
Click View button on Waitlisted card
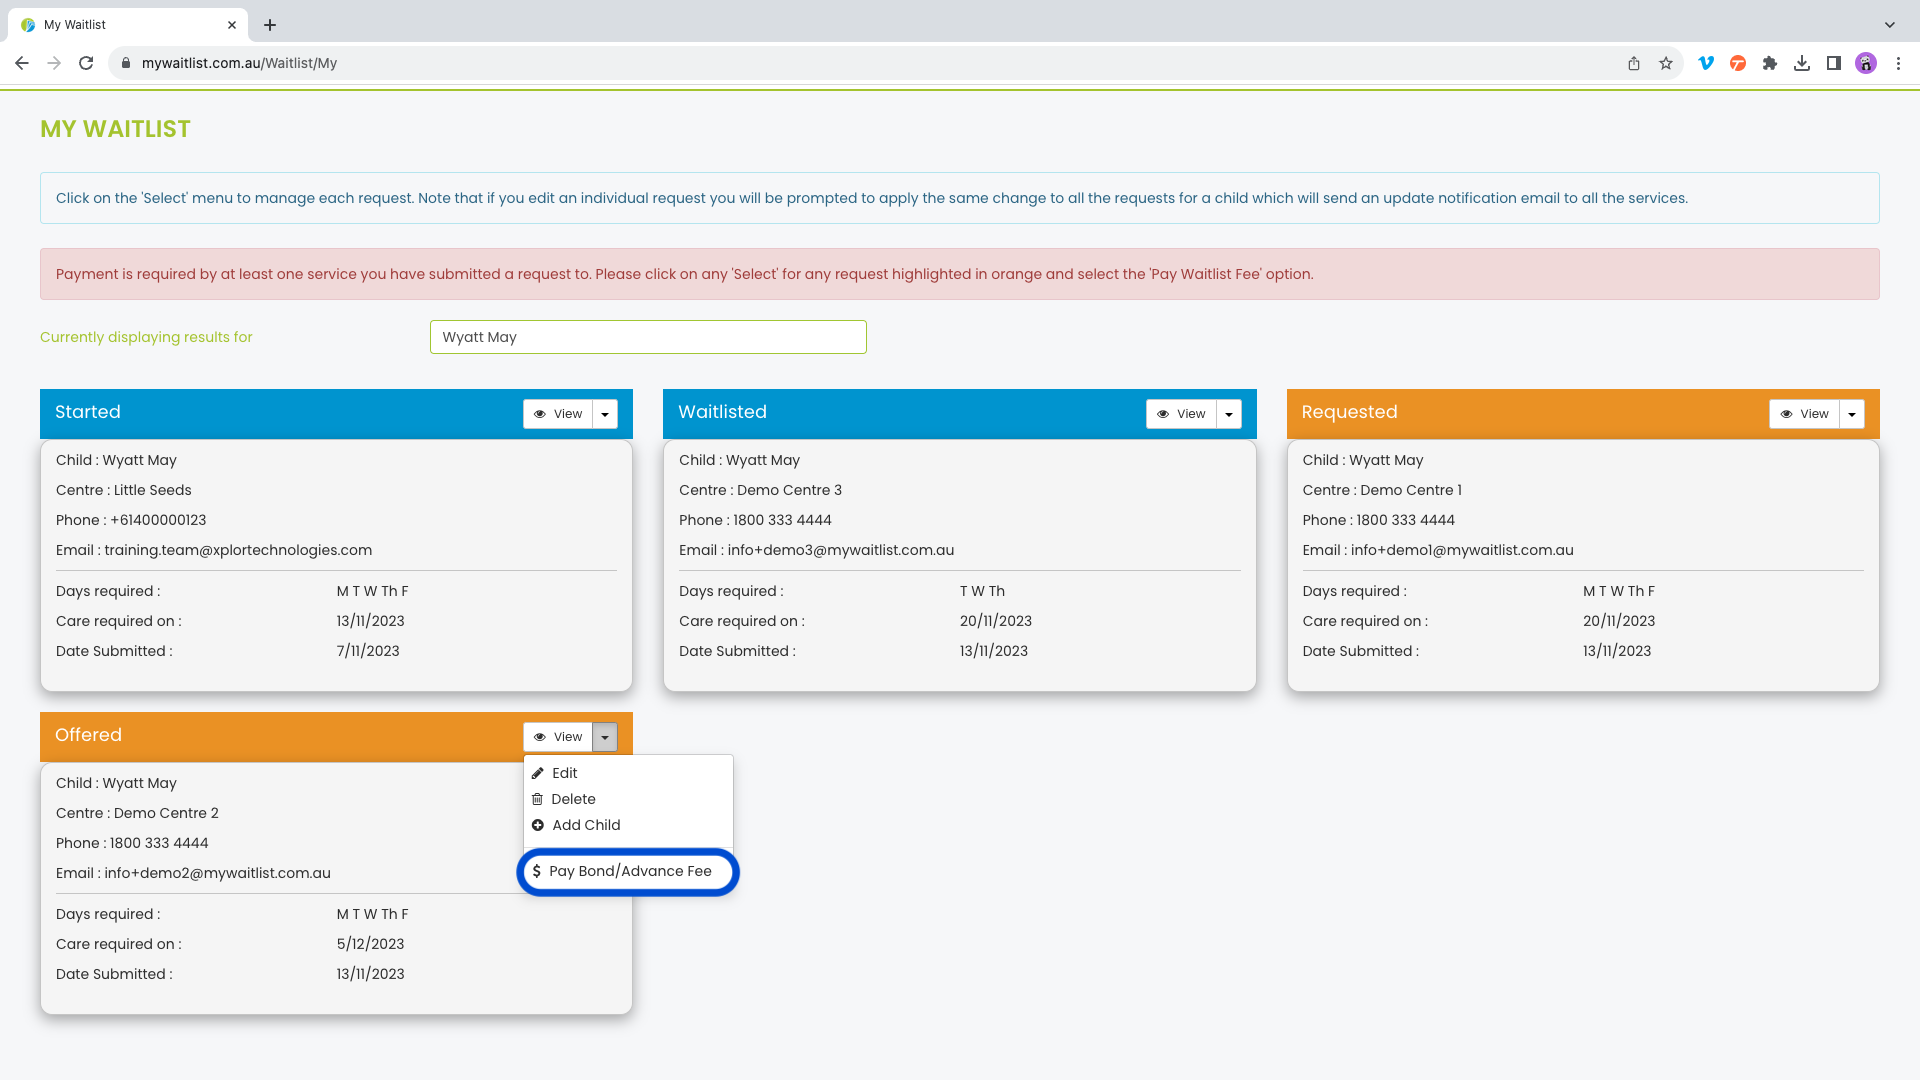[1181, 414]
